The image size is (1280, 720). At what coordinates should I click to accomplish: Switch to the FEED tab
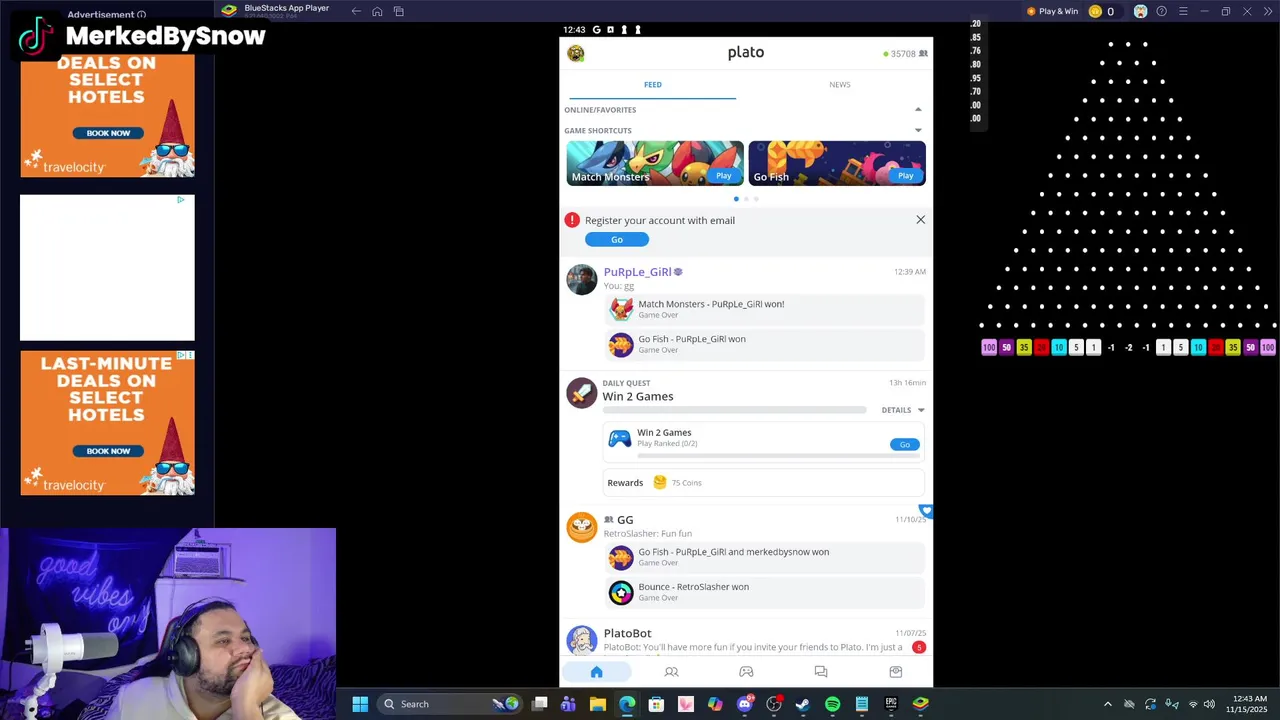(x=653, y=85)
